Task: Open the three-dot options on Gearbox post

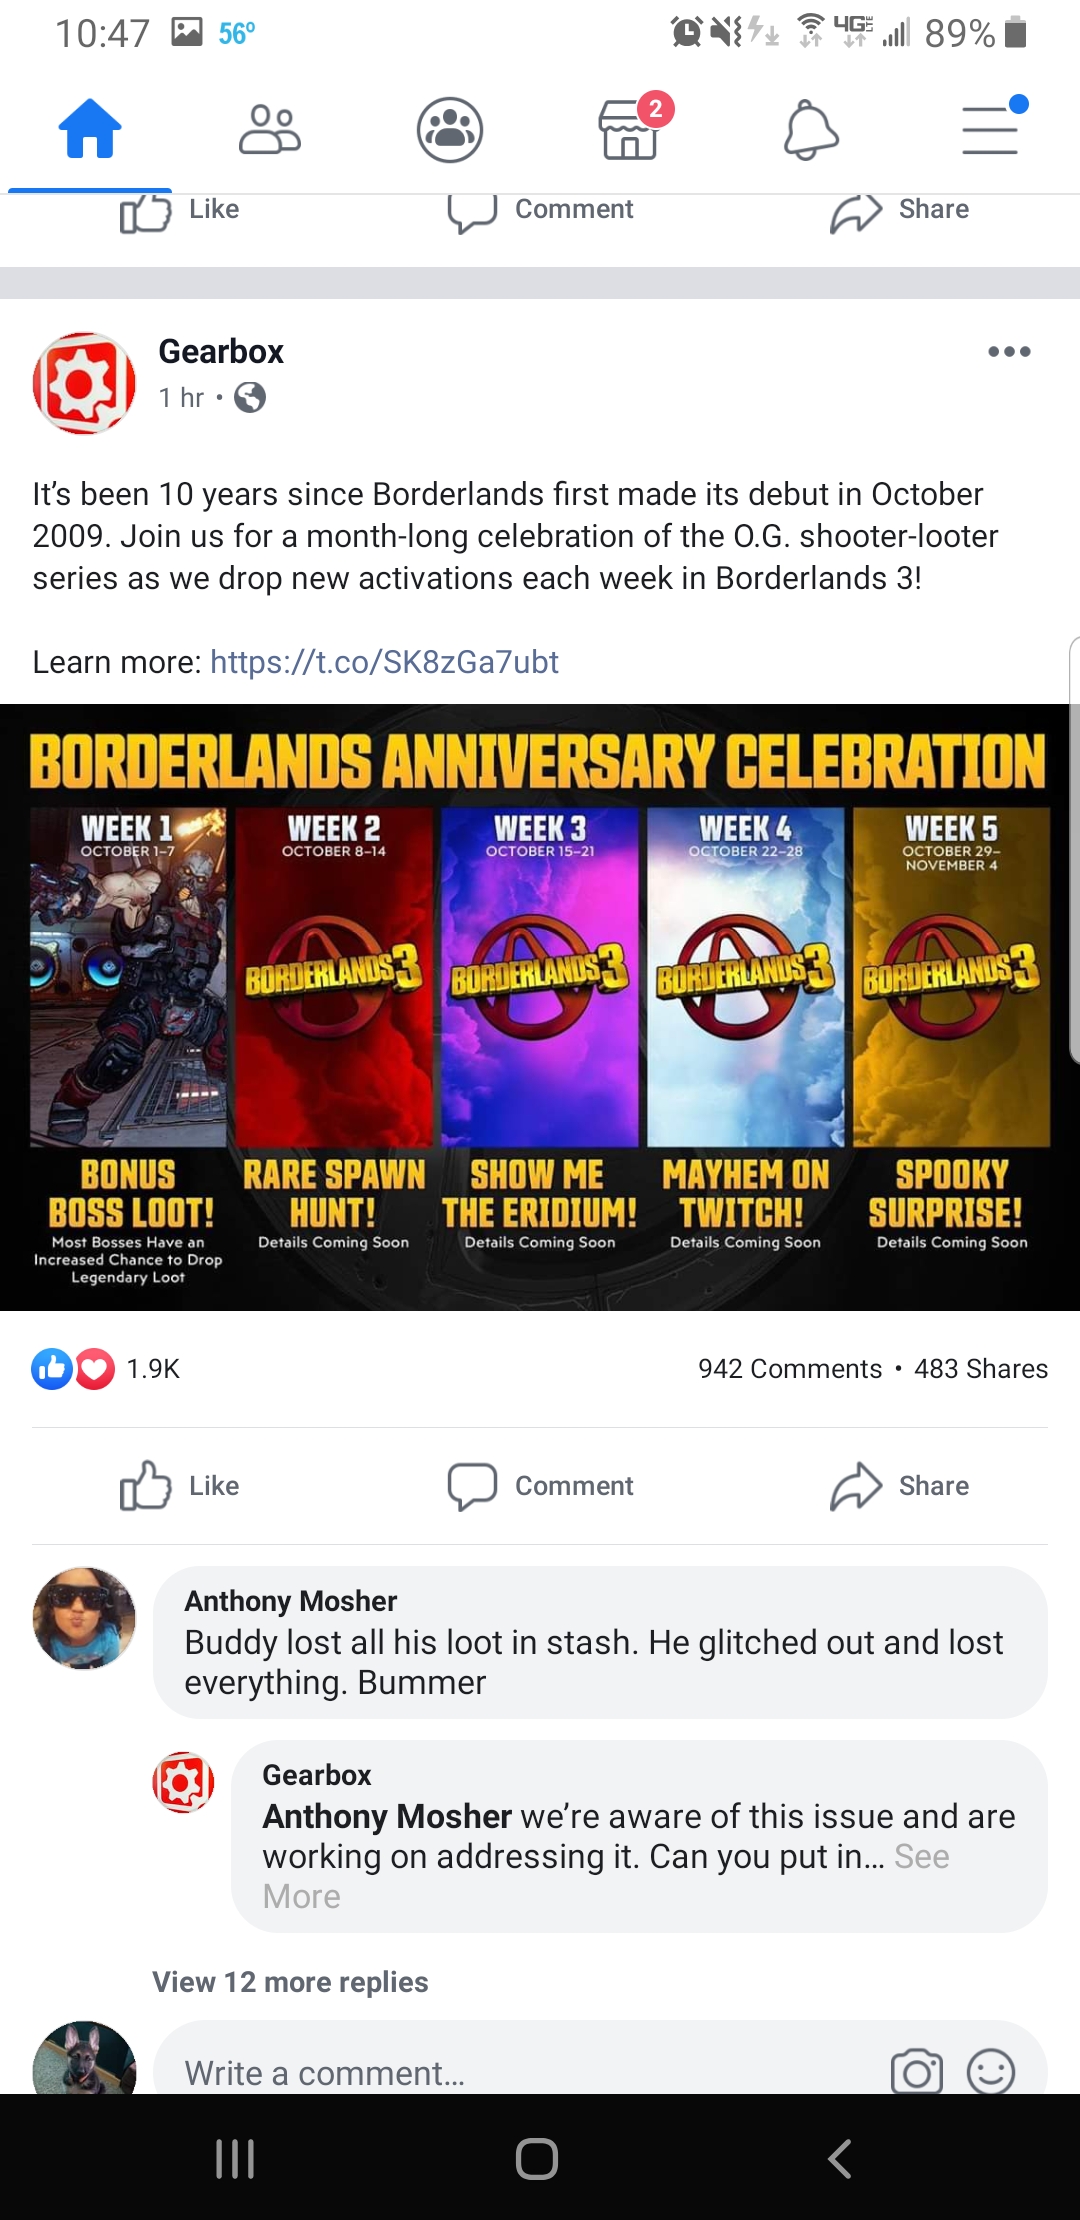Action: click(1009, 352)
